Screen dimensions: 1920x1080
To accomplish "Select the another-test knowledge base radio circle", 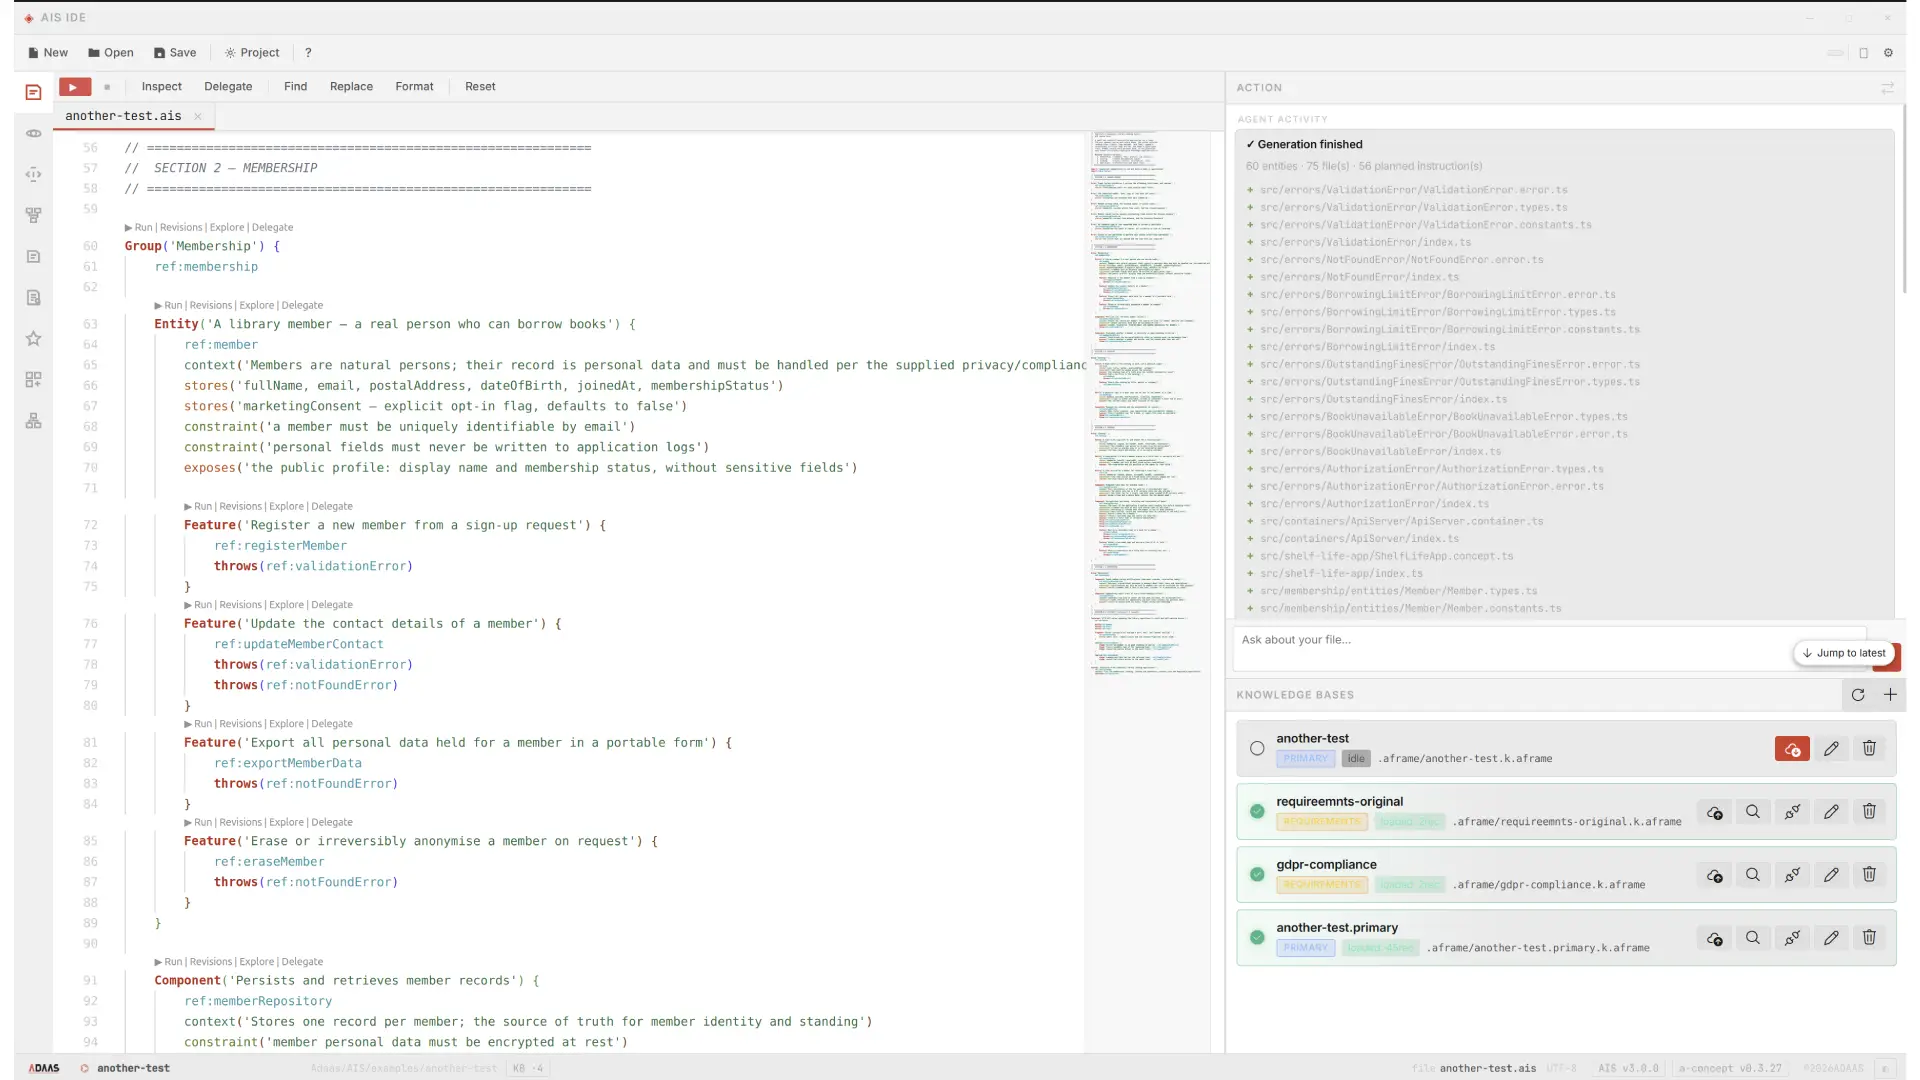I will click(1257, 748).
